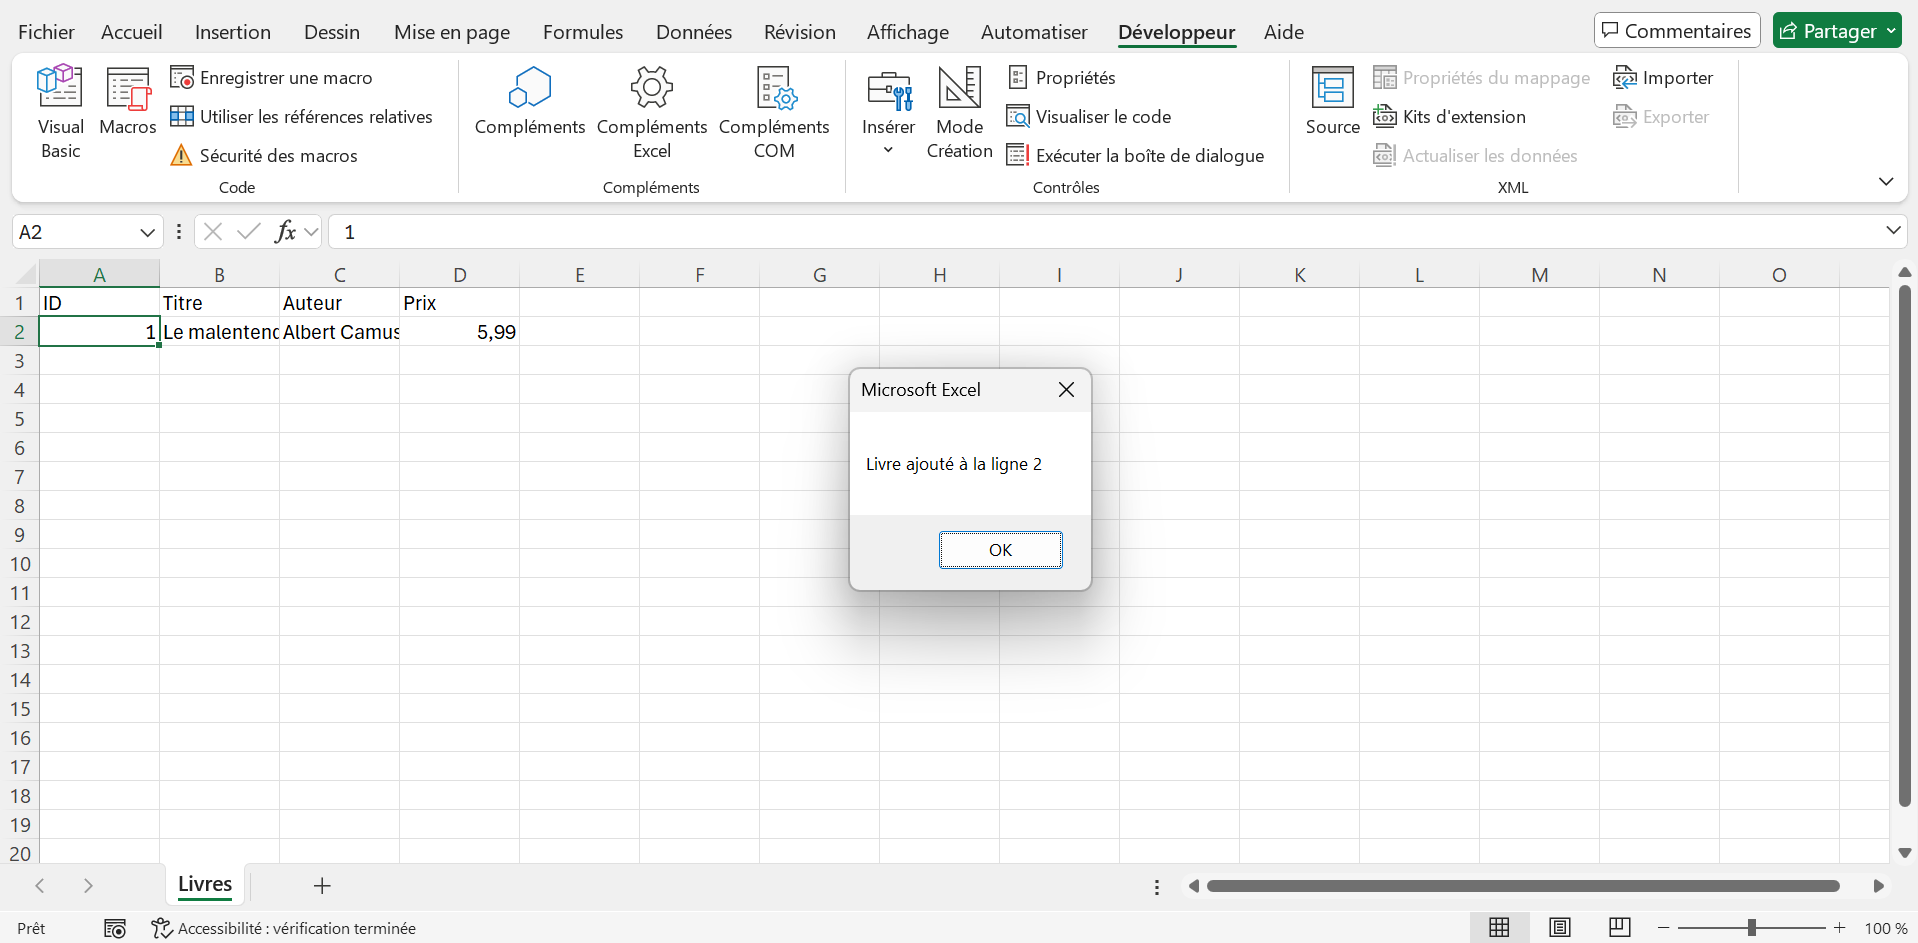Open Compléments Excel dialog
This screenshot has height=943, width=1918.
click(652, 112)
